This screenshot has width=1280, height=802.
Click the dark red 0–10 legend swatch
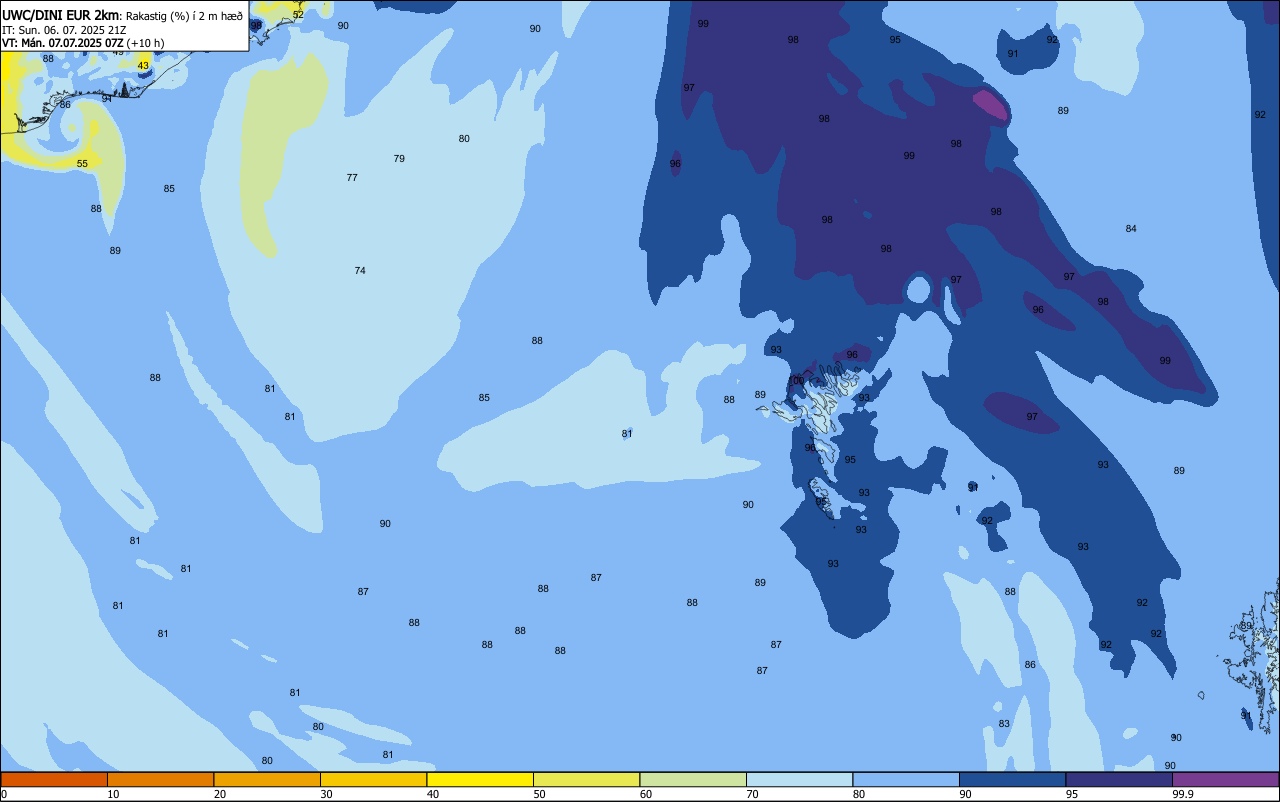(x=54, y=779)
